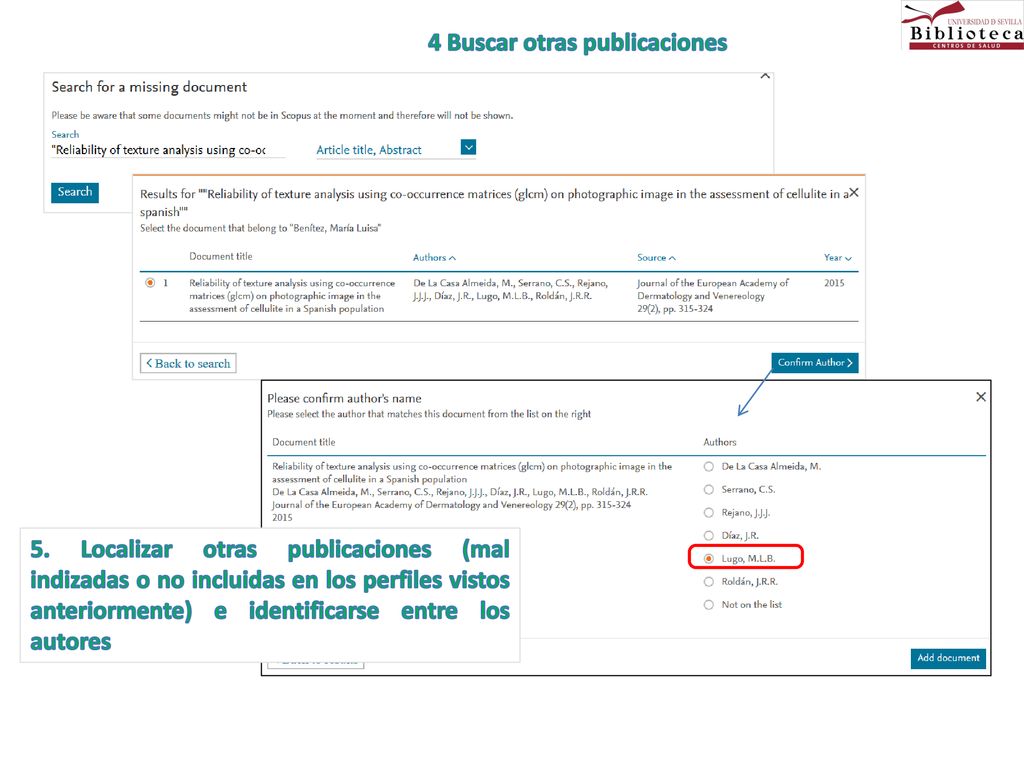Click the Authors header in confirm dialog
The height and width of the screenshot is (768, 1024).
coord(720,442)
